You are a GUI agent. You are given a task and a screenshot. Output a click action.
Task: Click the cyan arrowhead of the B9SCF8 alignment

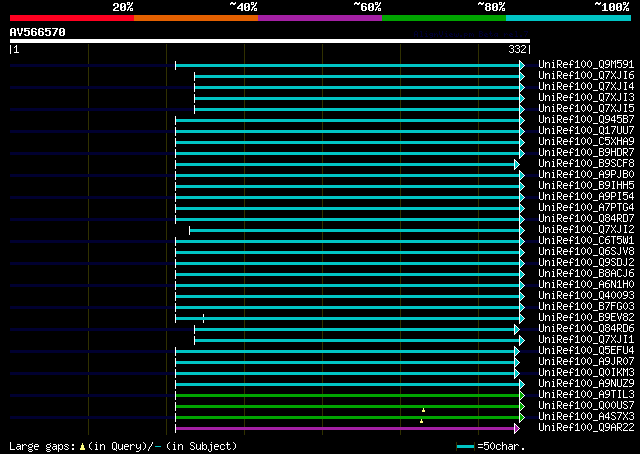pos(517,164)
